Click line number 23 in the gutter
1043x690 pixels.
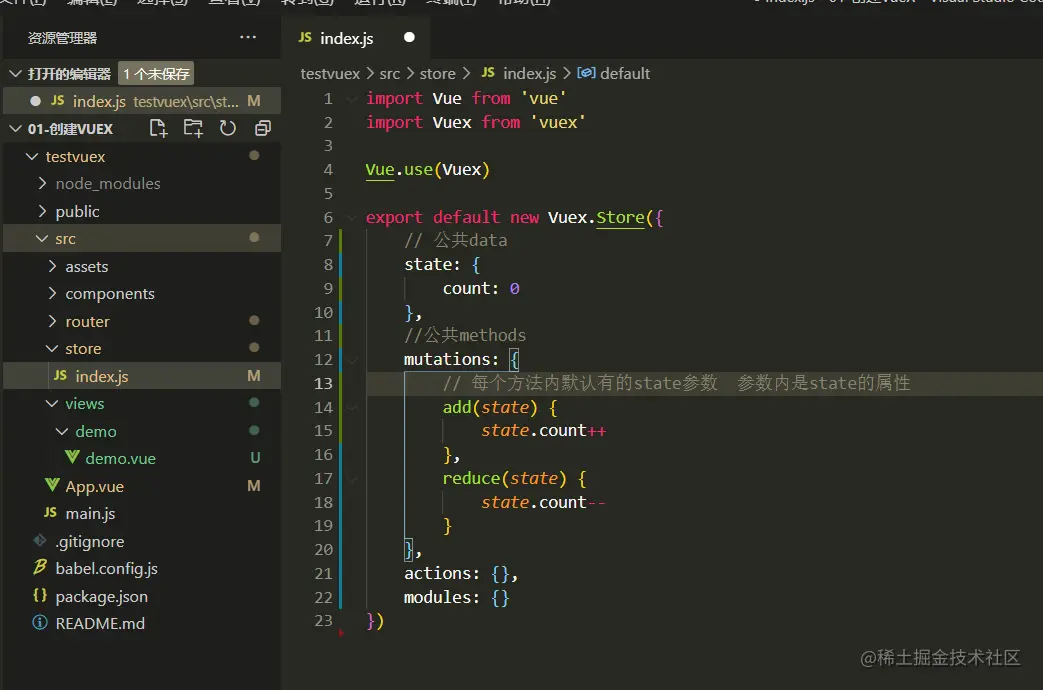click(323, 621)
